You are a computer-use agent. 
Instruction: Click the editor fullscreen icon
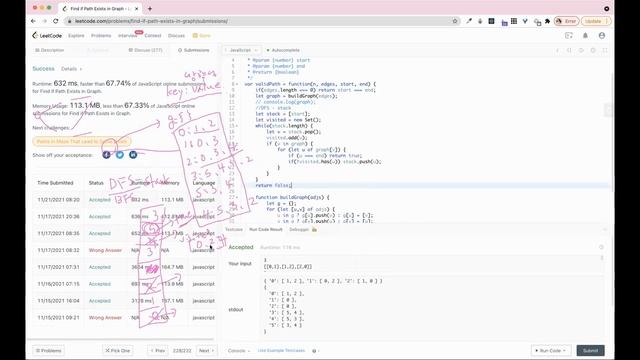click(605, 50)
